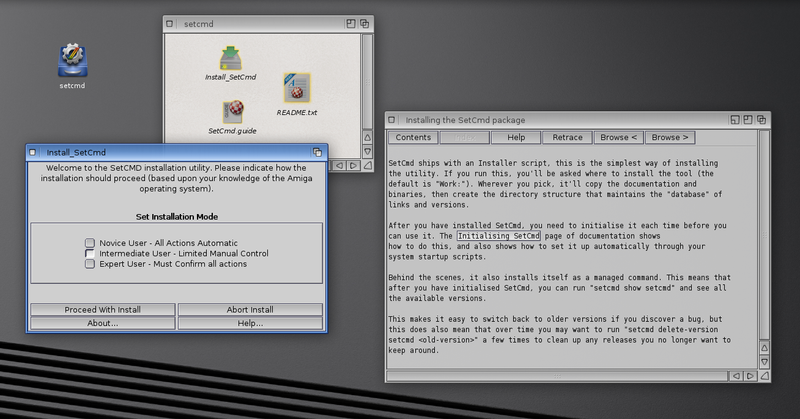The image size is (800, 419).
Task: Browse to next guide page with Browse >
Action: (x=669, y=137)
